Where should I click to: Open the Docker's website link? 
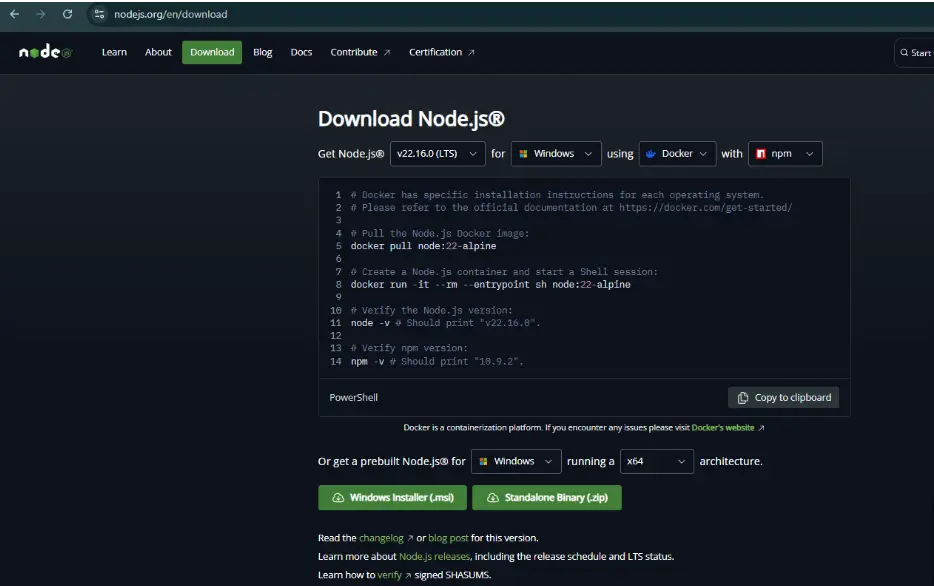pyautogui.click(x=723, y=428)
